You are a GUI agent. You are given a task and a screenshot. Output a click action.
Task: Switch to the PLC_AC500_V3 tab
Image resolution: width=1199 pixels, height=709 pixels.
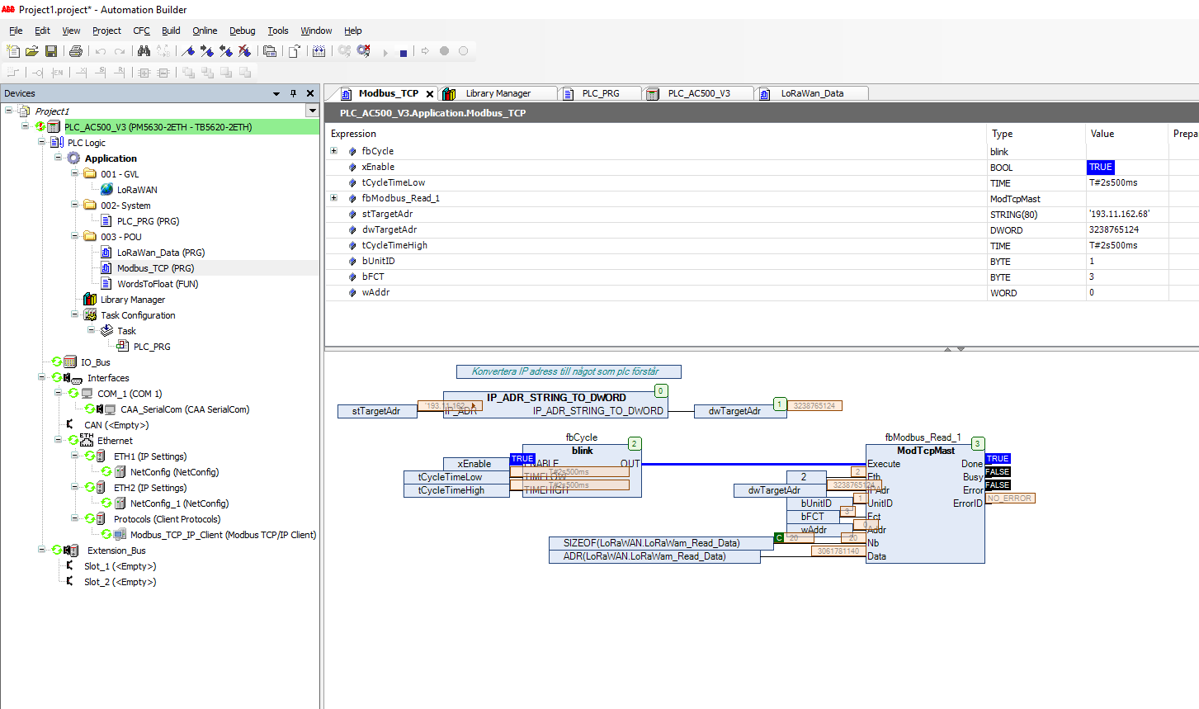point(698,93)
